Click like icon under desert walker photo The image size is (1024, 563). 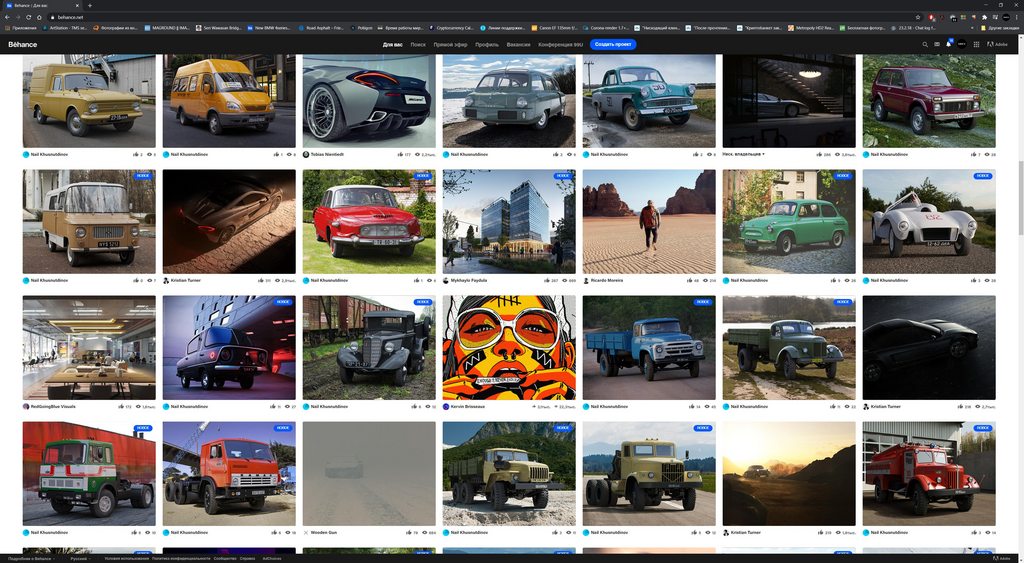point(689,280)
